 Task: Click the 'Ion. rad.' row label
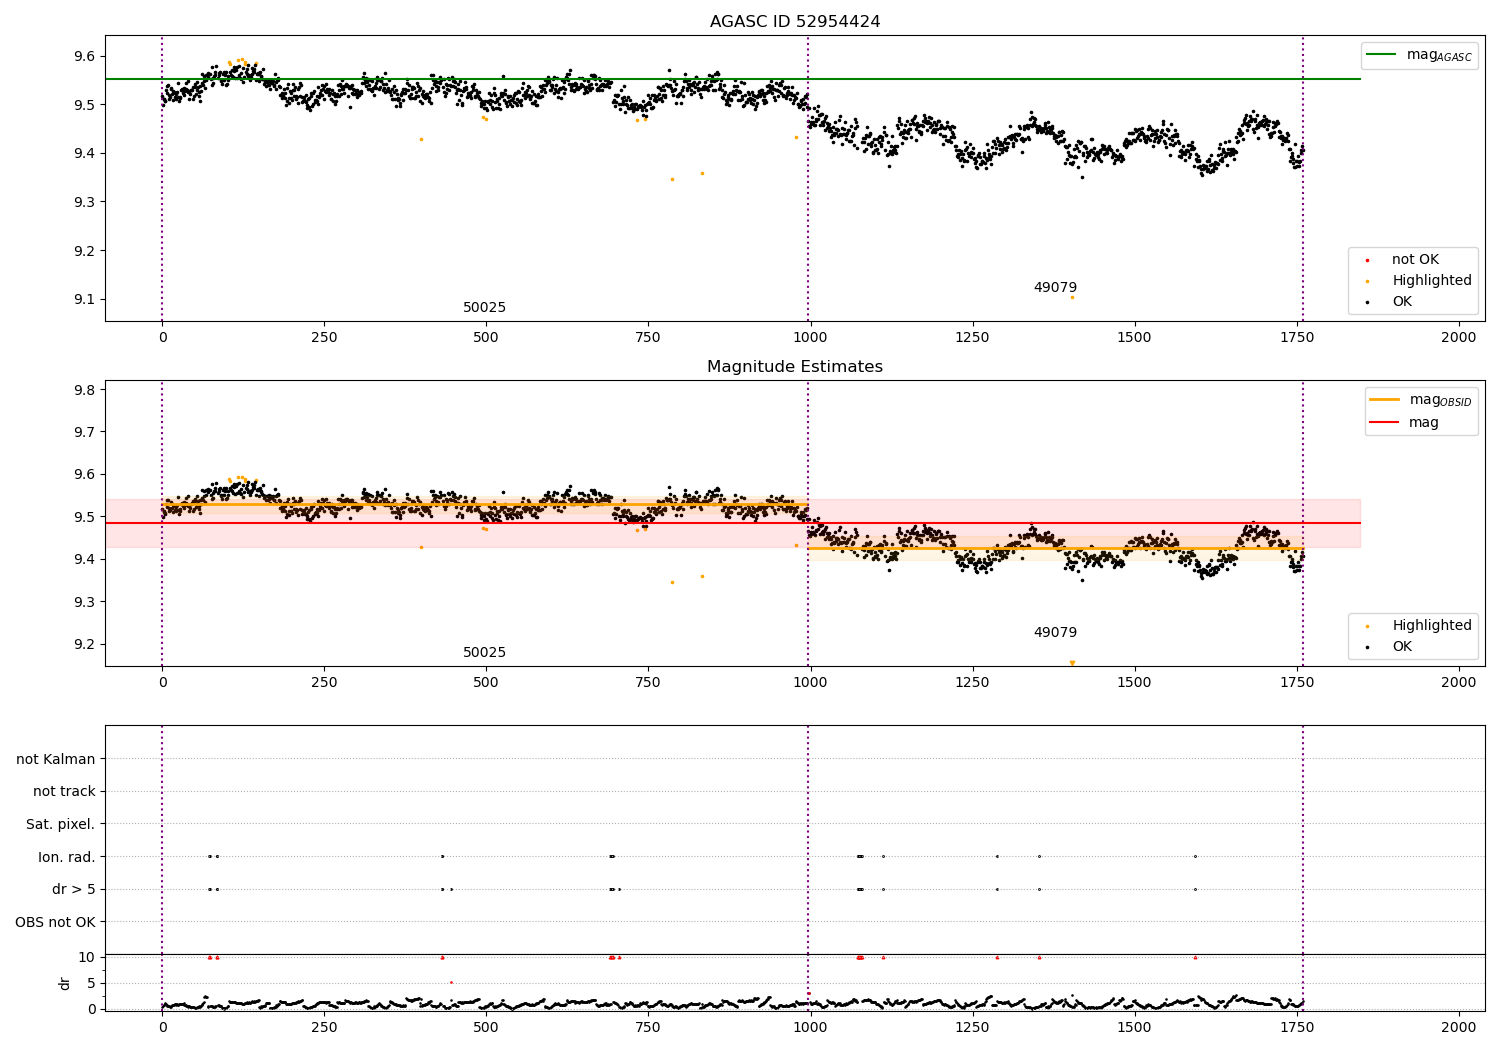pos(67,857)
